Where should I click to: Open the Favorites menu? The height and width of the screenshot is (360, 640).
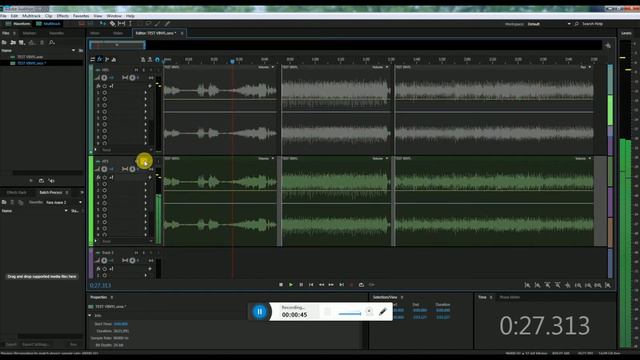tap(81, 16)
